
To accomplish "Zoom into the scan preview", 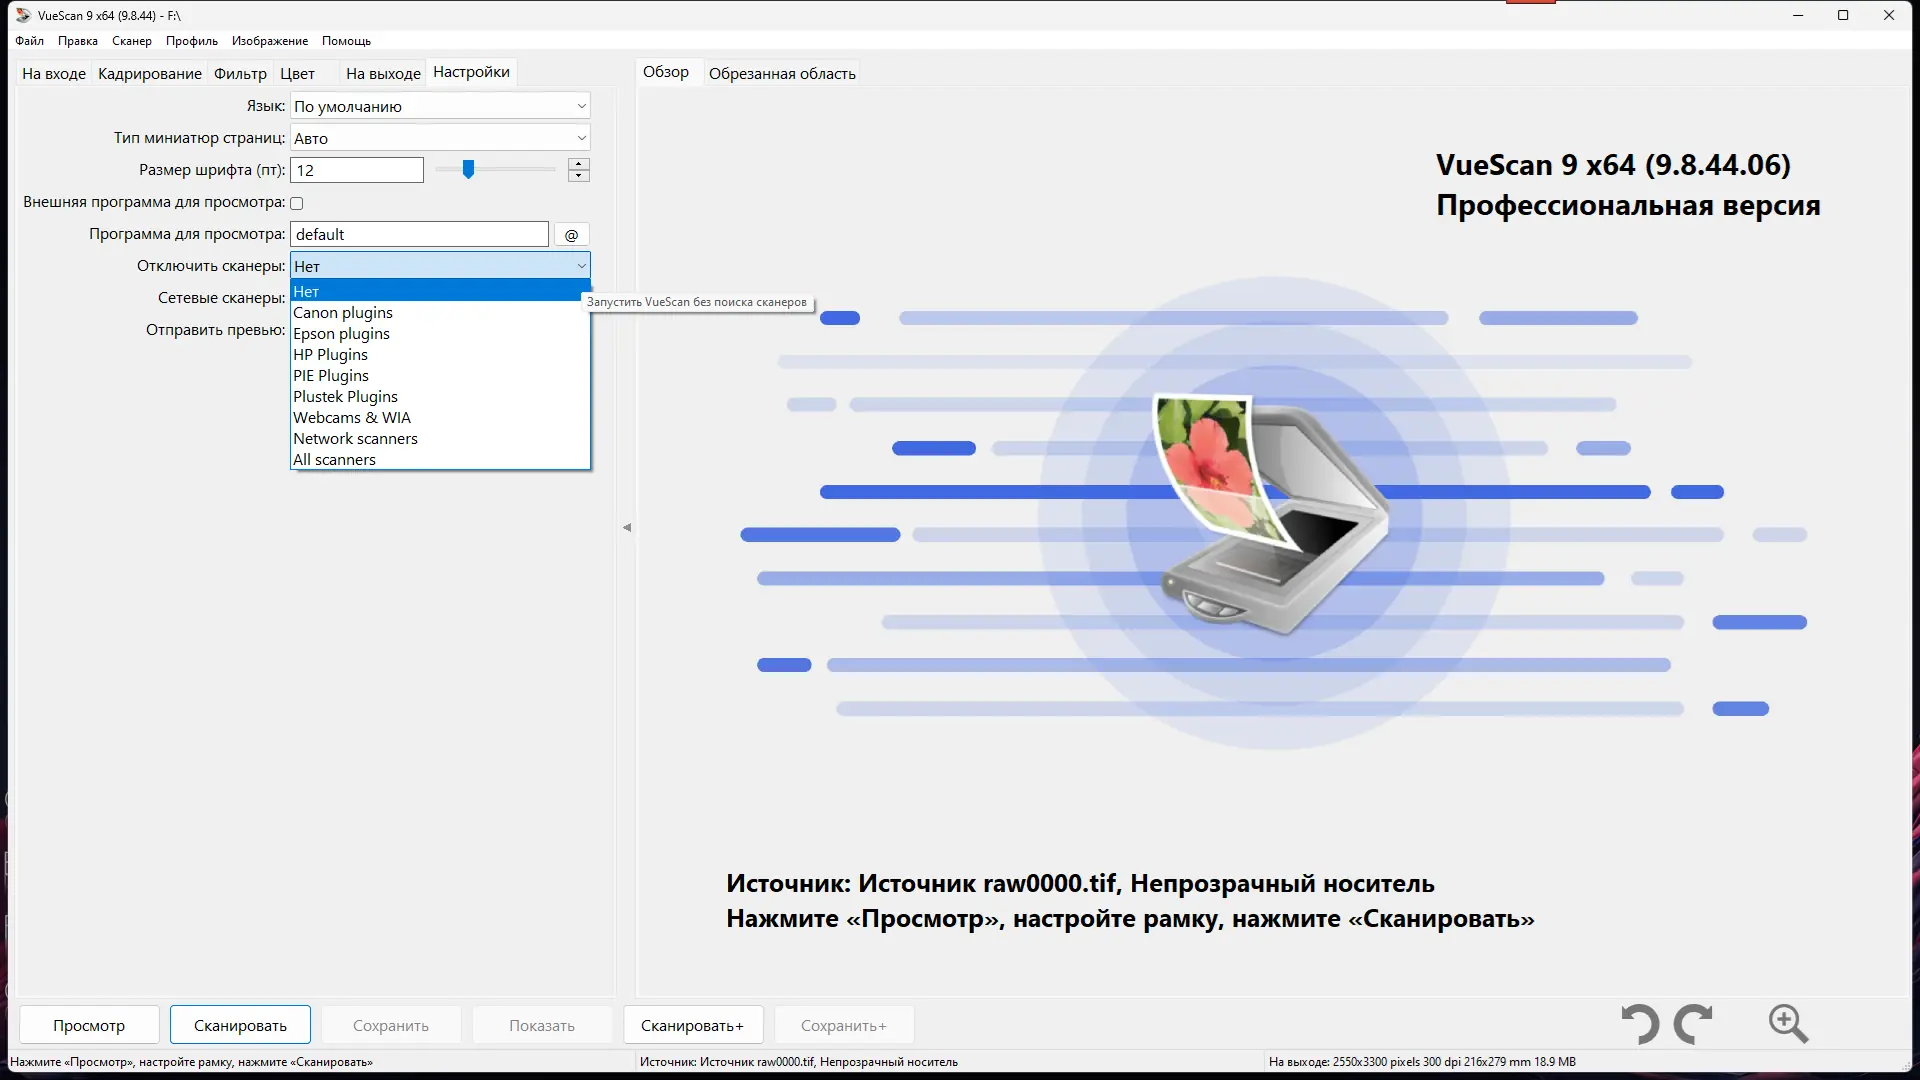I will pyautogui.click(x=1788, y=1024).
